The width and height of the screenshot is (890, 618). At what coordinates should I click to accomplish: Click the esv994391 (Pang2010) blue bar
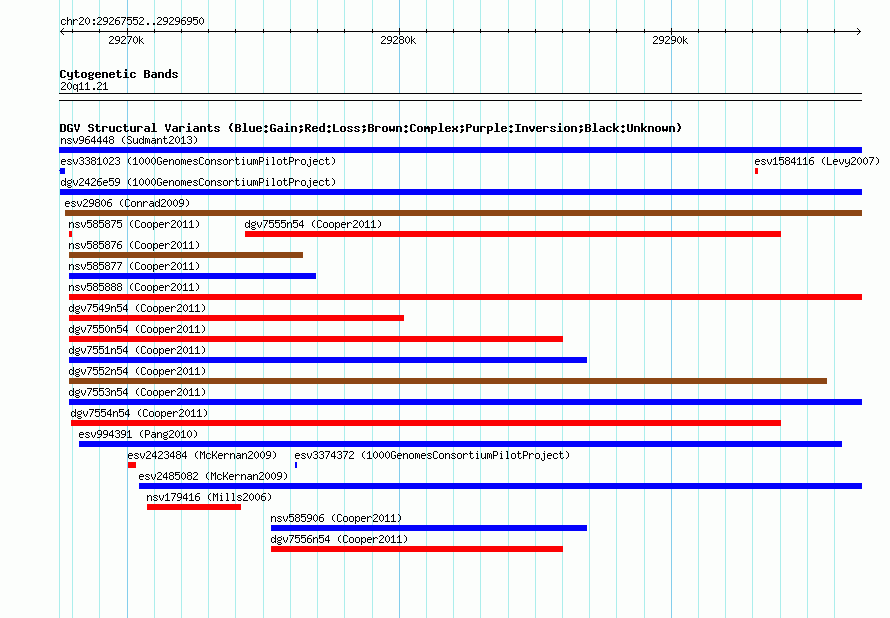point(460,444)
